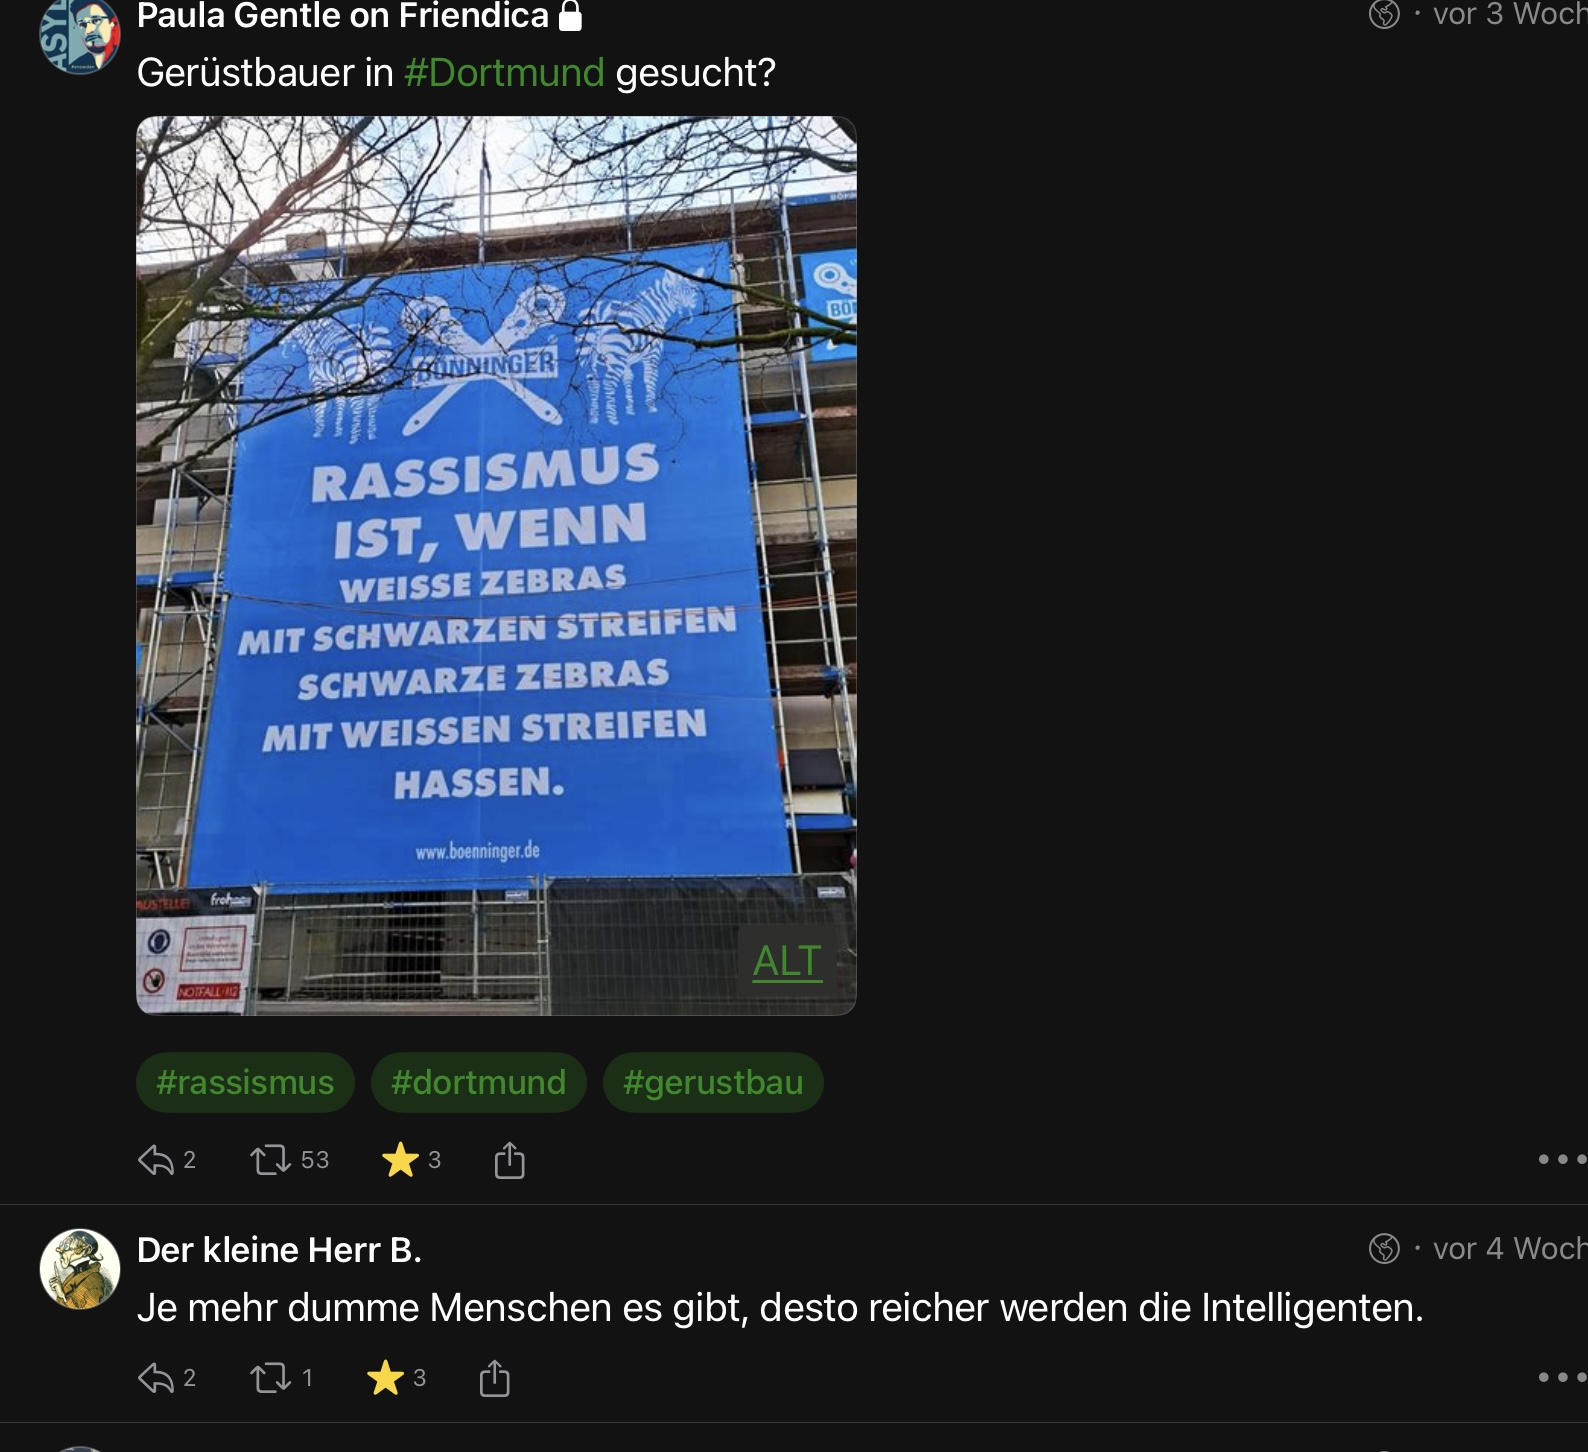Click globe visibility icon on Paula's post
Image resolution: width=1588 pixels, height=1452 pixels.
[x=1384, y=14]
